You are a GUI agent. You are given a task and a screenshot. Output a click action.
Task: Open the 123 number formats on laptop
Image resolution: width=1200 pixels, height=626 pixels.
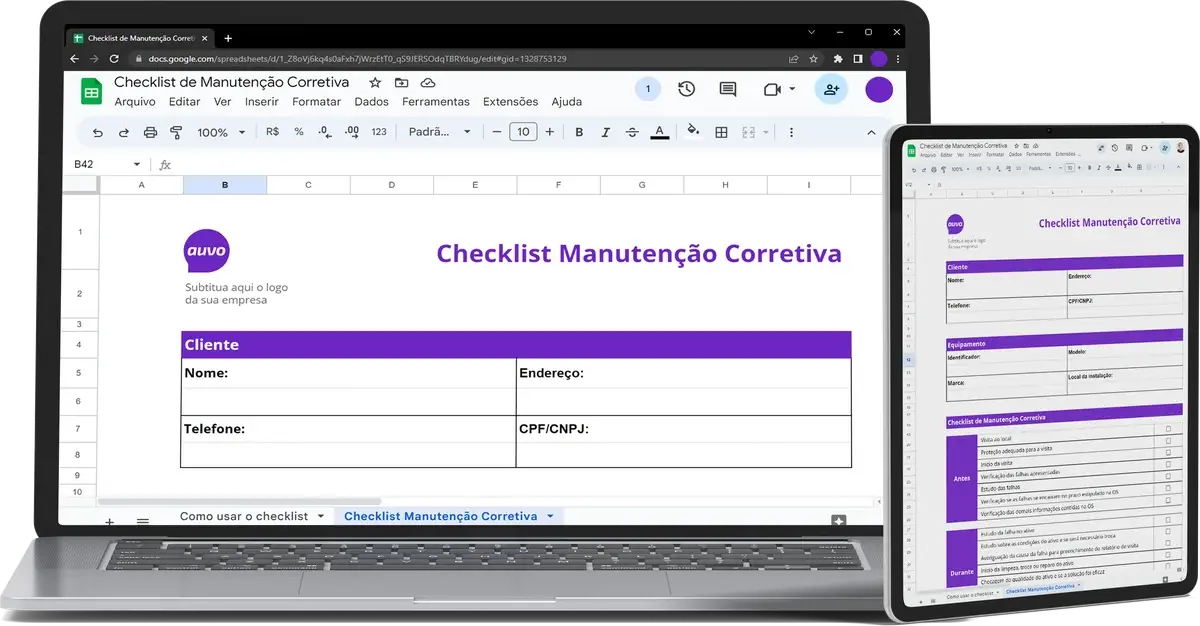379,132
